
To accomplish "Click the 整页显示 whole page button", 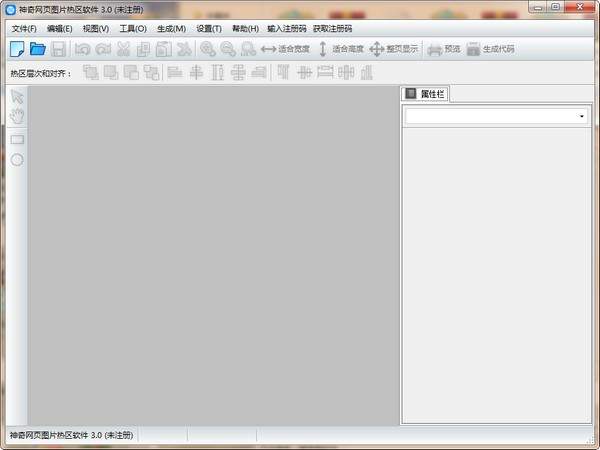I will [x=394, y=49].
